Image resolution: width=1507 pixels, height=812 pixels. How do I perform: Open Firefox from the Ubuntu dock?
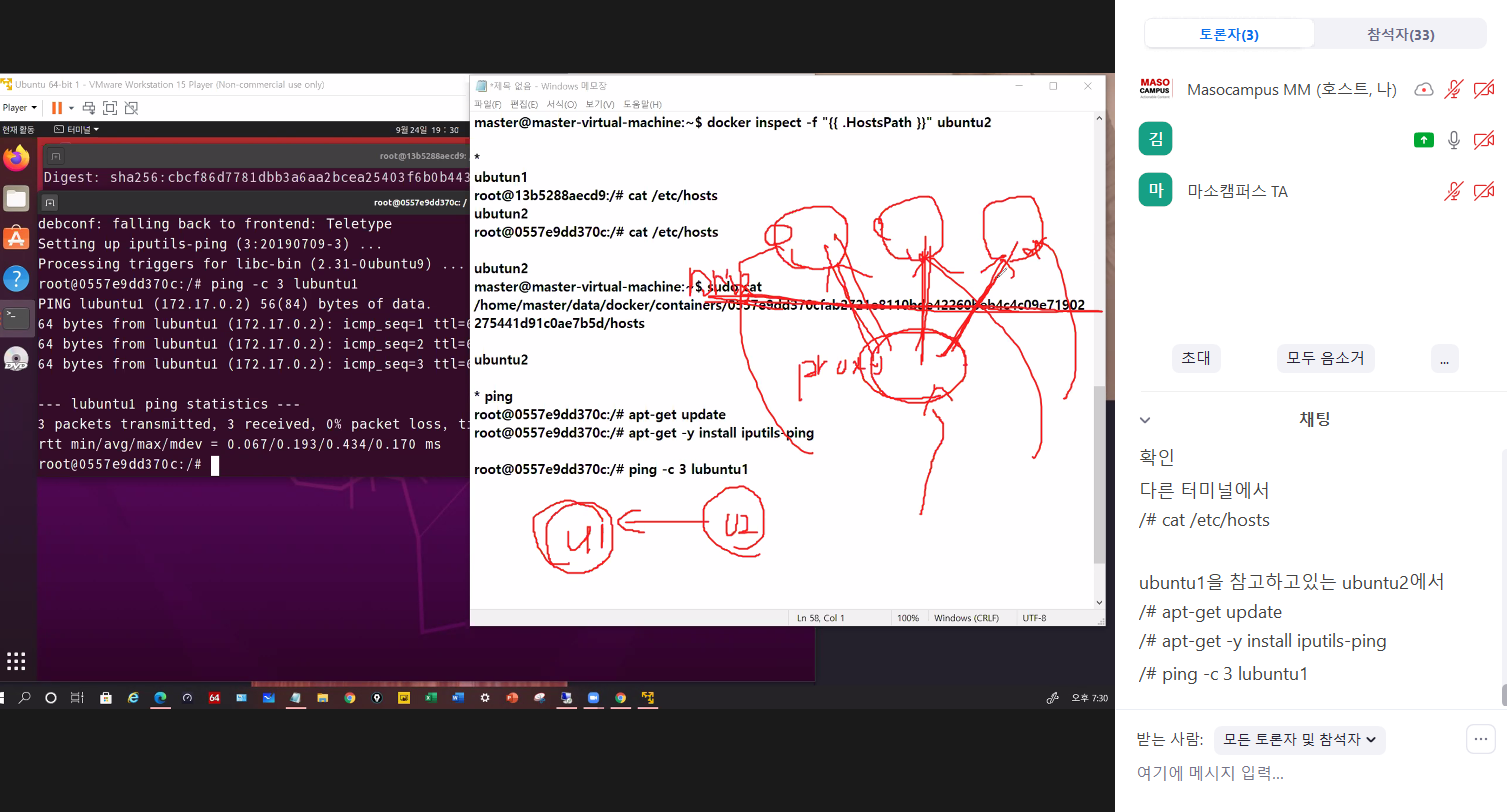(16, 158)
